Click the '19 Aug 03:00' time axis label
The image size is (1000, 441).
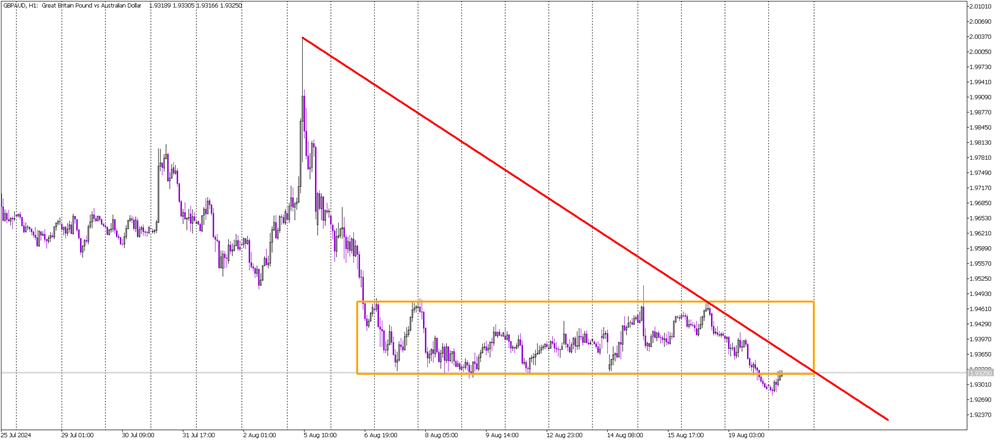tap(747, 436)
